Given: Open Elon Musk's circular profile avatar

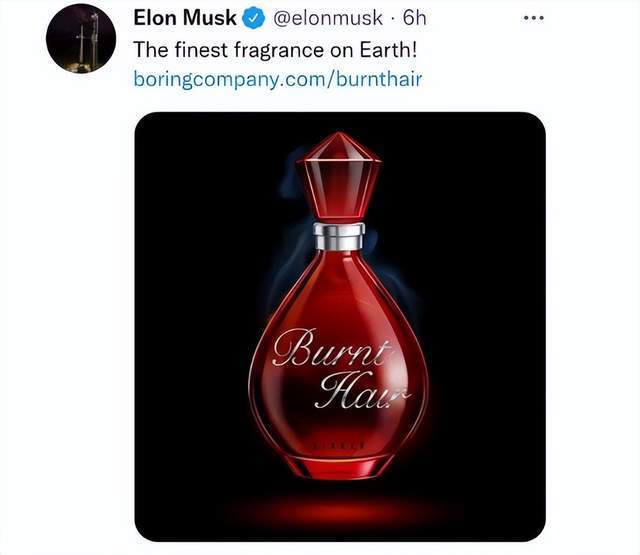Looking at the screenshot, I should tap(81, 38).
